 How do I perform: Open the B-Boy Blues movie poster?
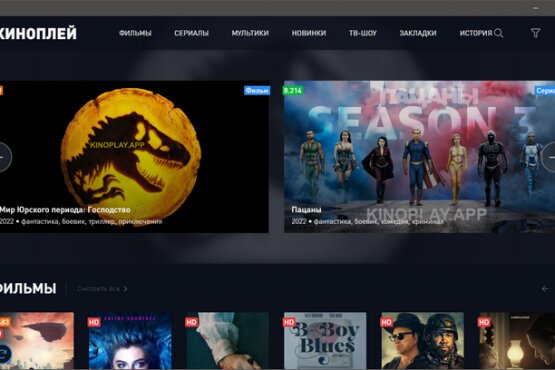[325, 341]
